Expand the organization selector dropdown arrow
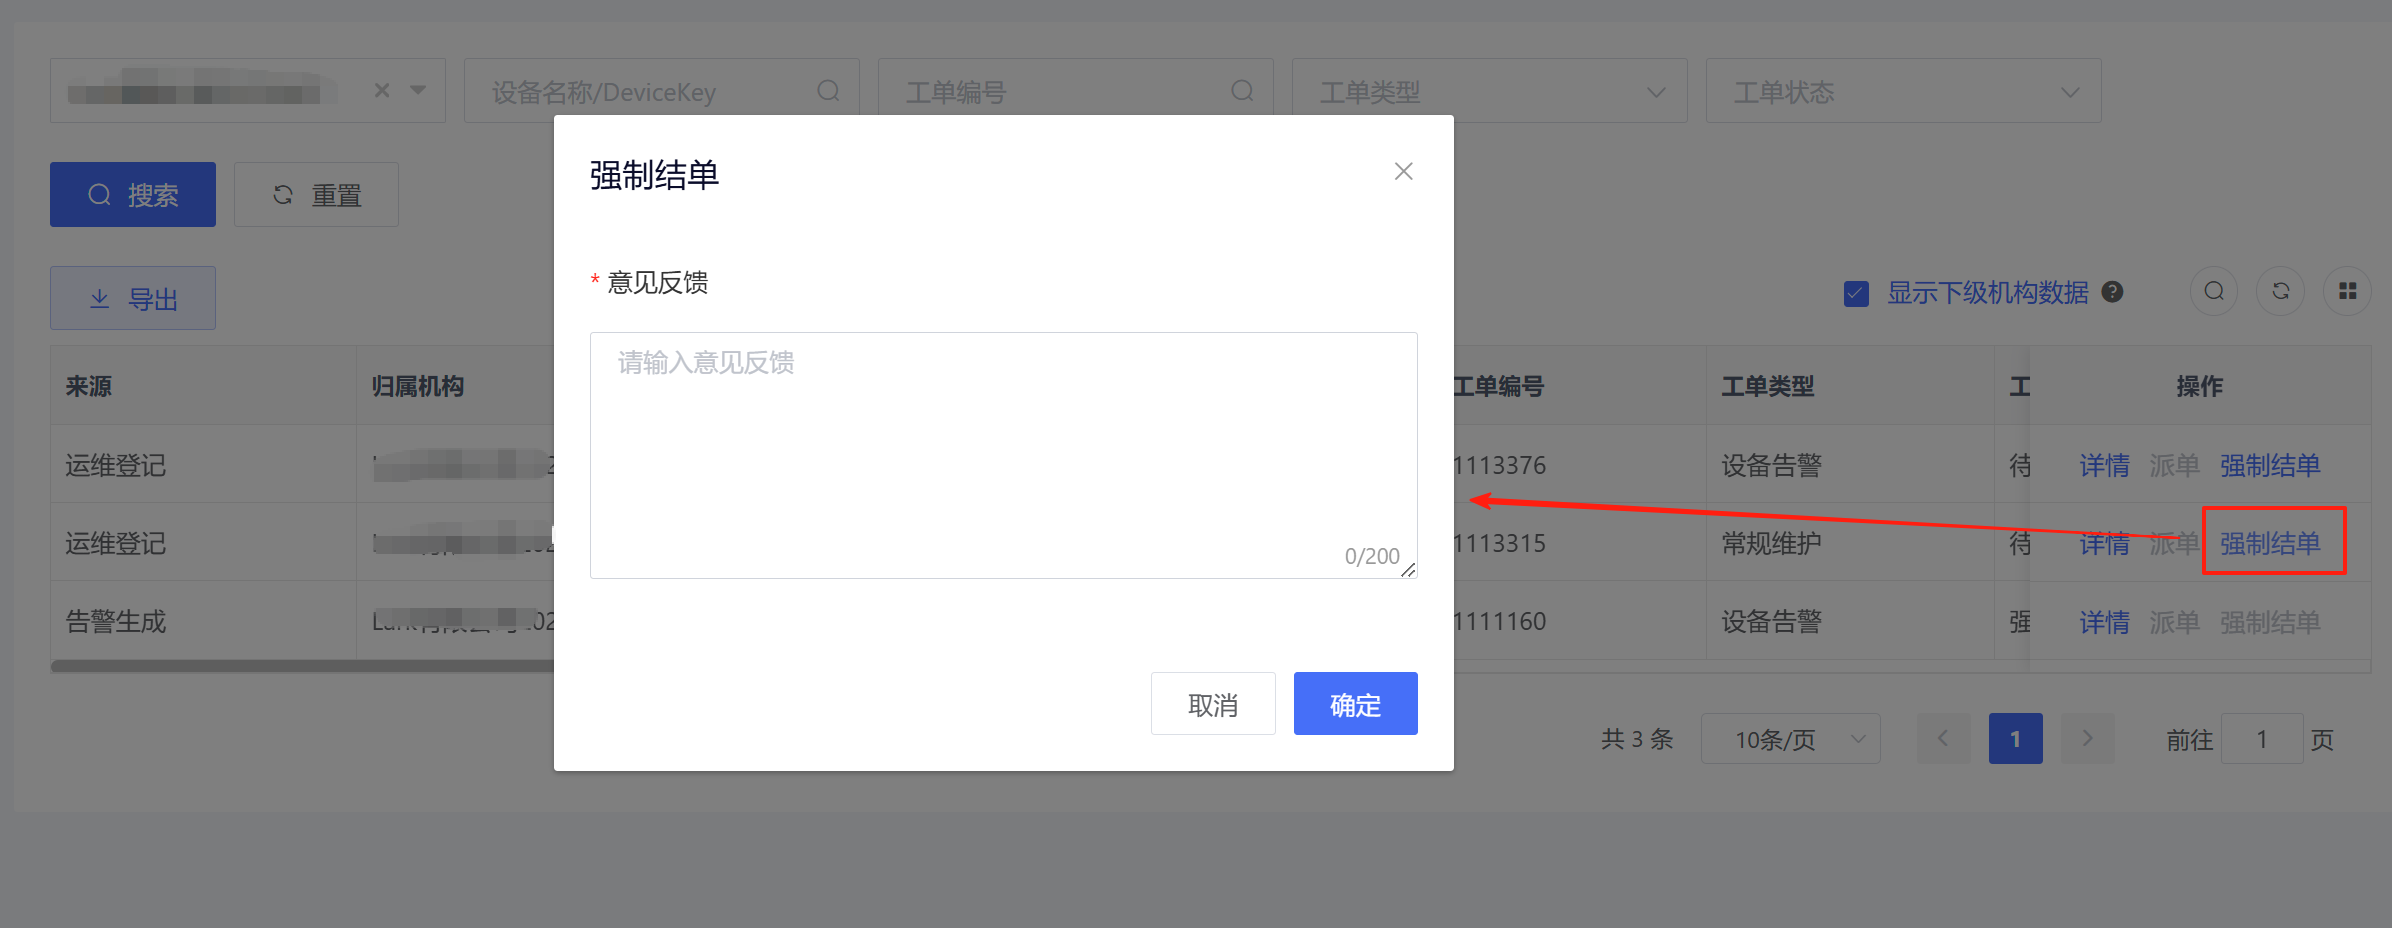The height and width of the screenshot is (928, 2392). 418,91
